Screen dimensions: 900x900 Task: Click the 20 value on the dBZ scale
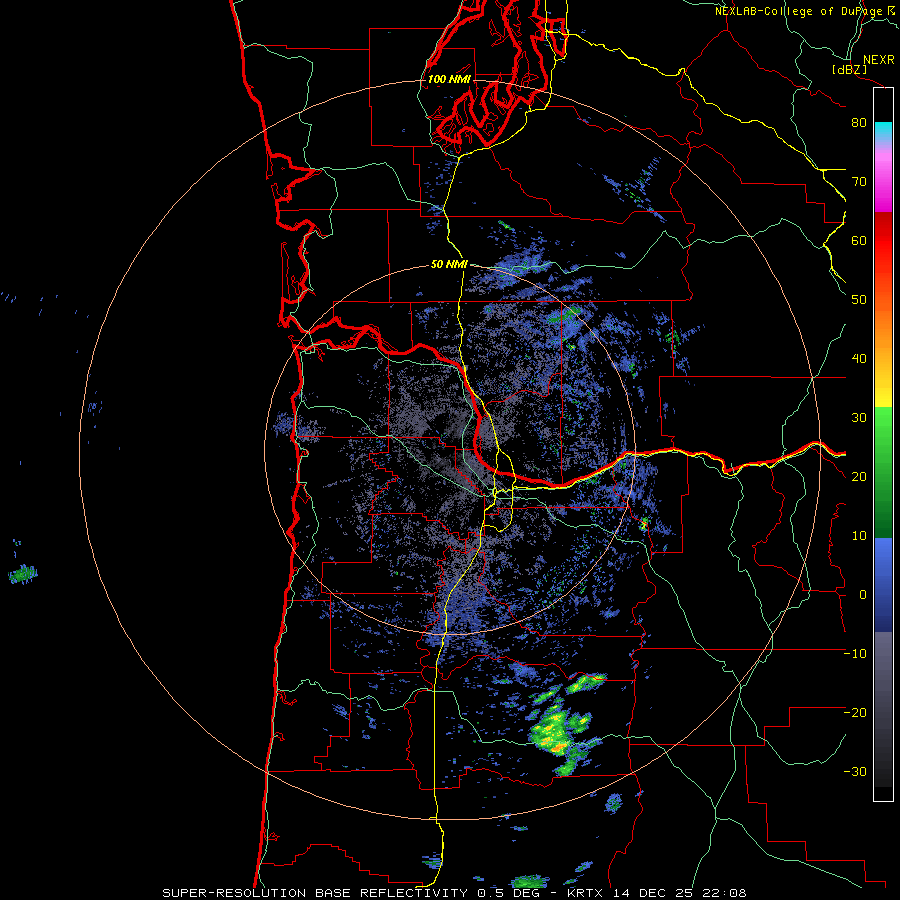(859, 476)
